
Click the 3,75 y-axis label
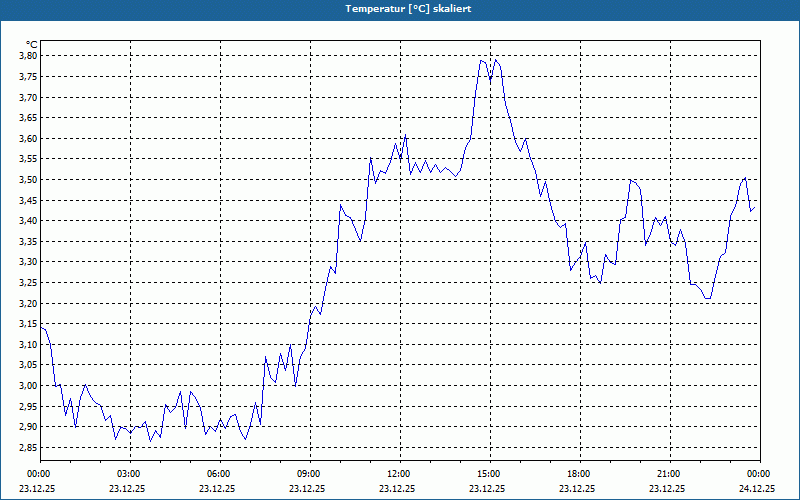(x=29, y=77)
